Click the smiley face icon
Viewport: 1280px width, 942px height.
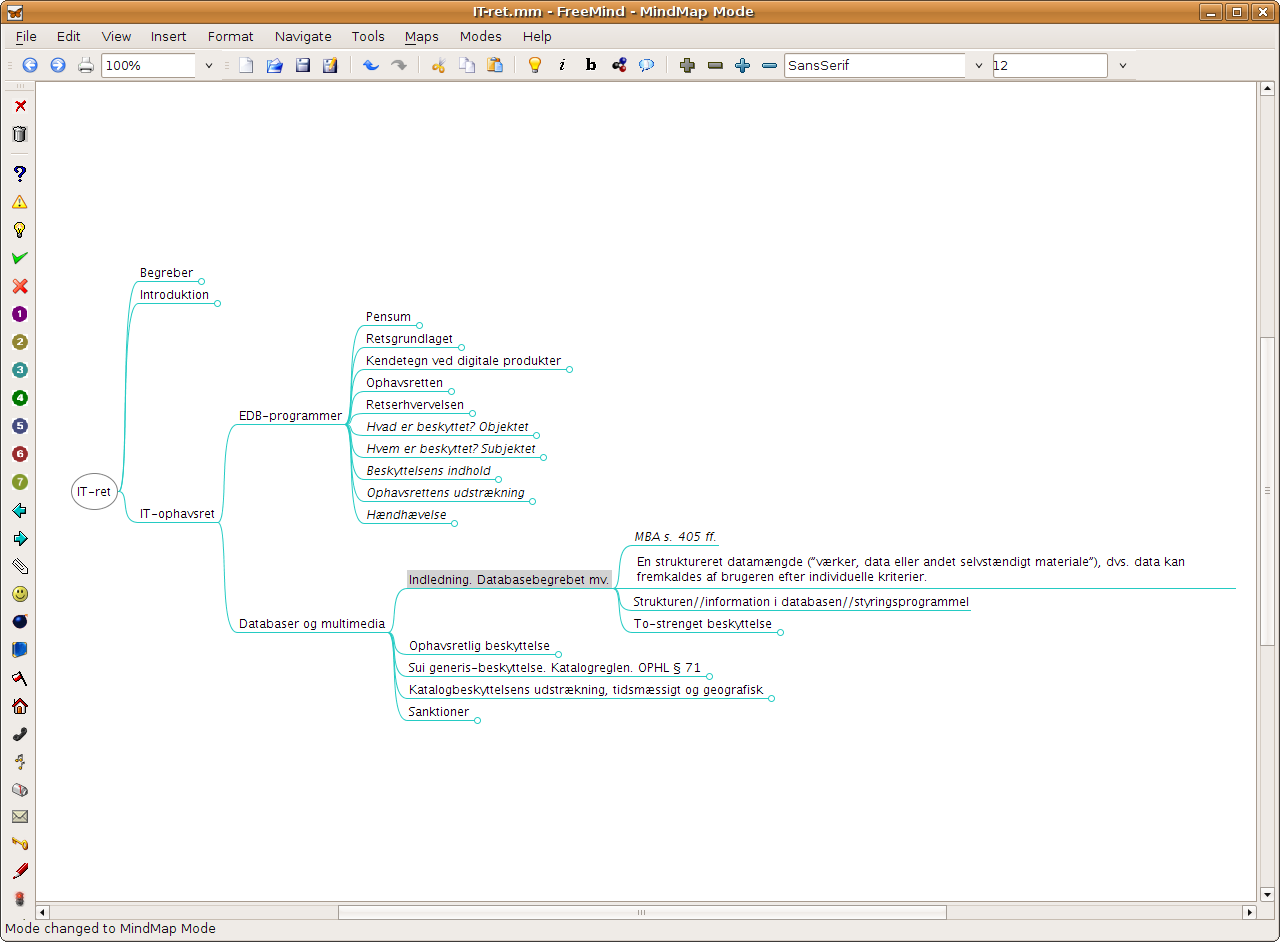(19, 594)
